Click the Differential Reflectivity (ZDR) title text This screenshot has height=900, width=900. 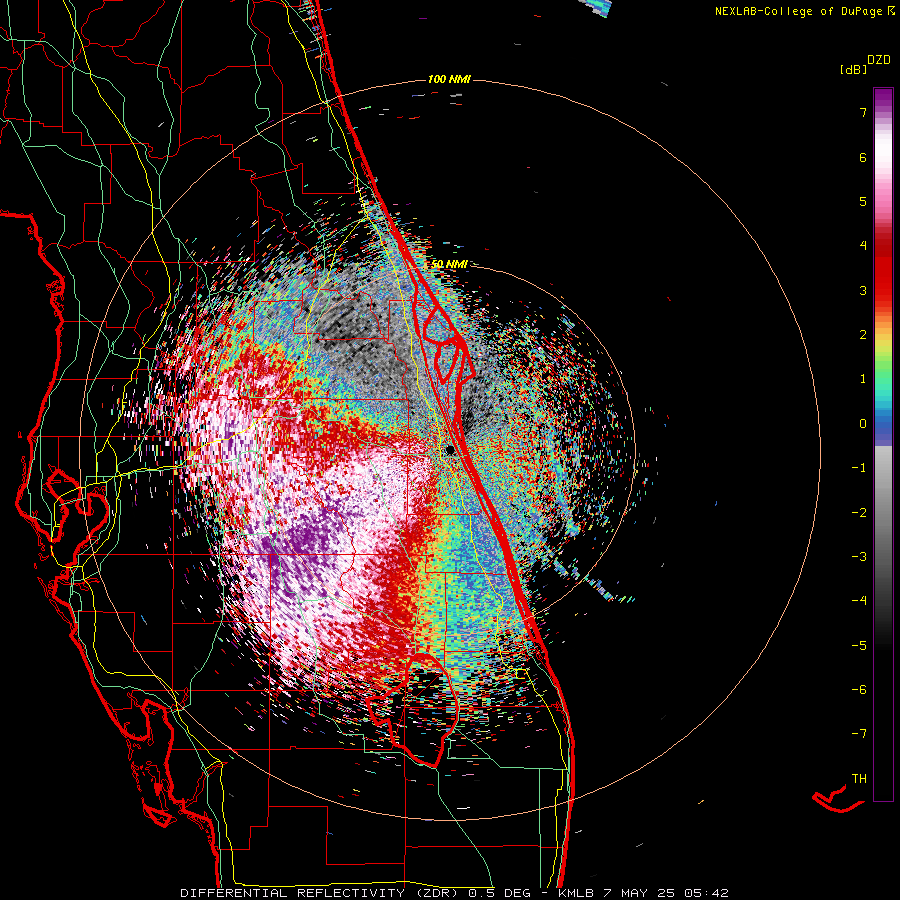tap(321, 893)
